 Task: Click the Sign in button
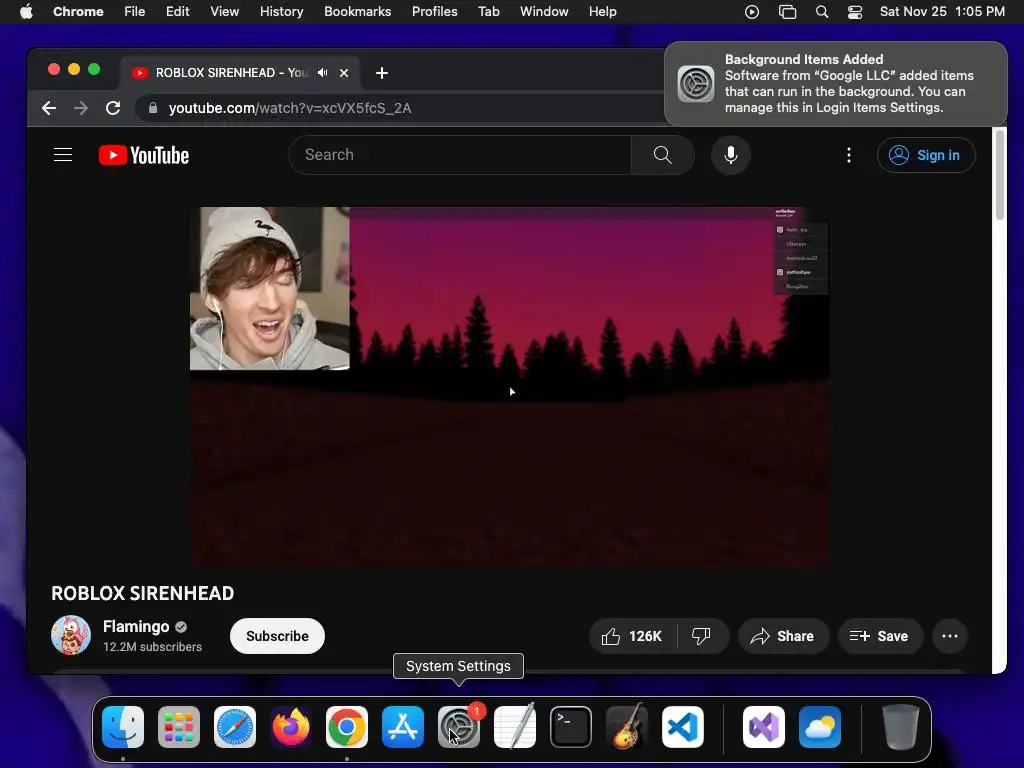[926, 155]
